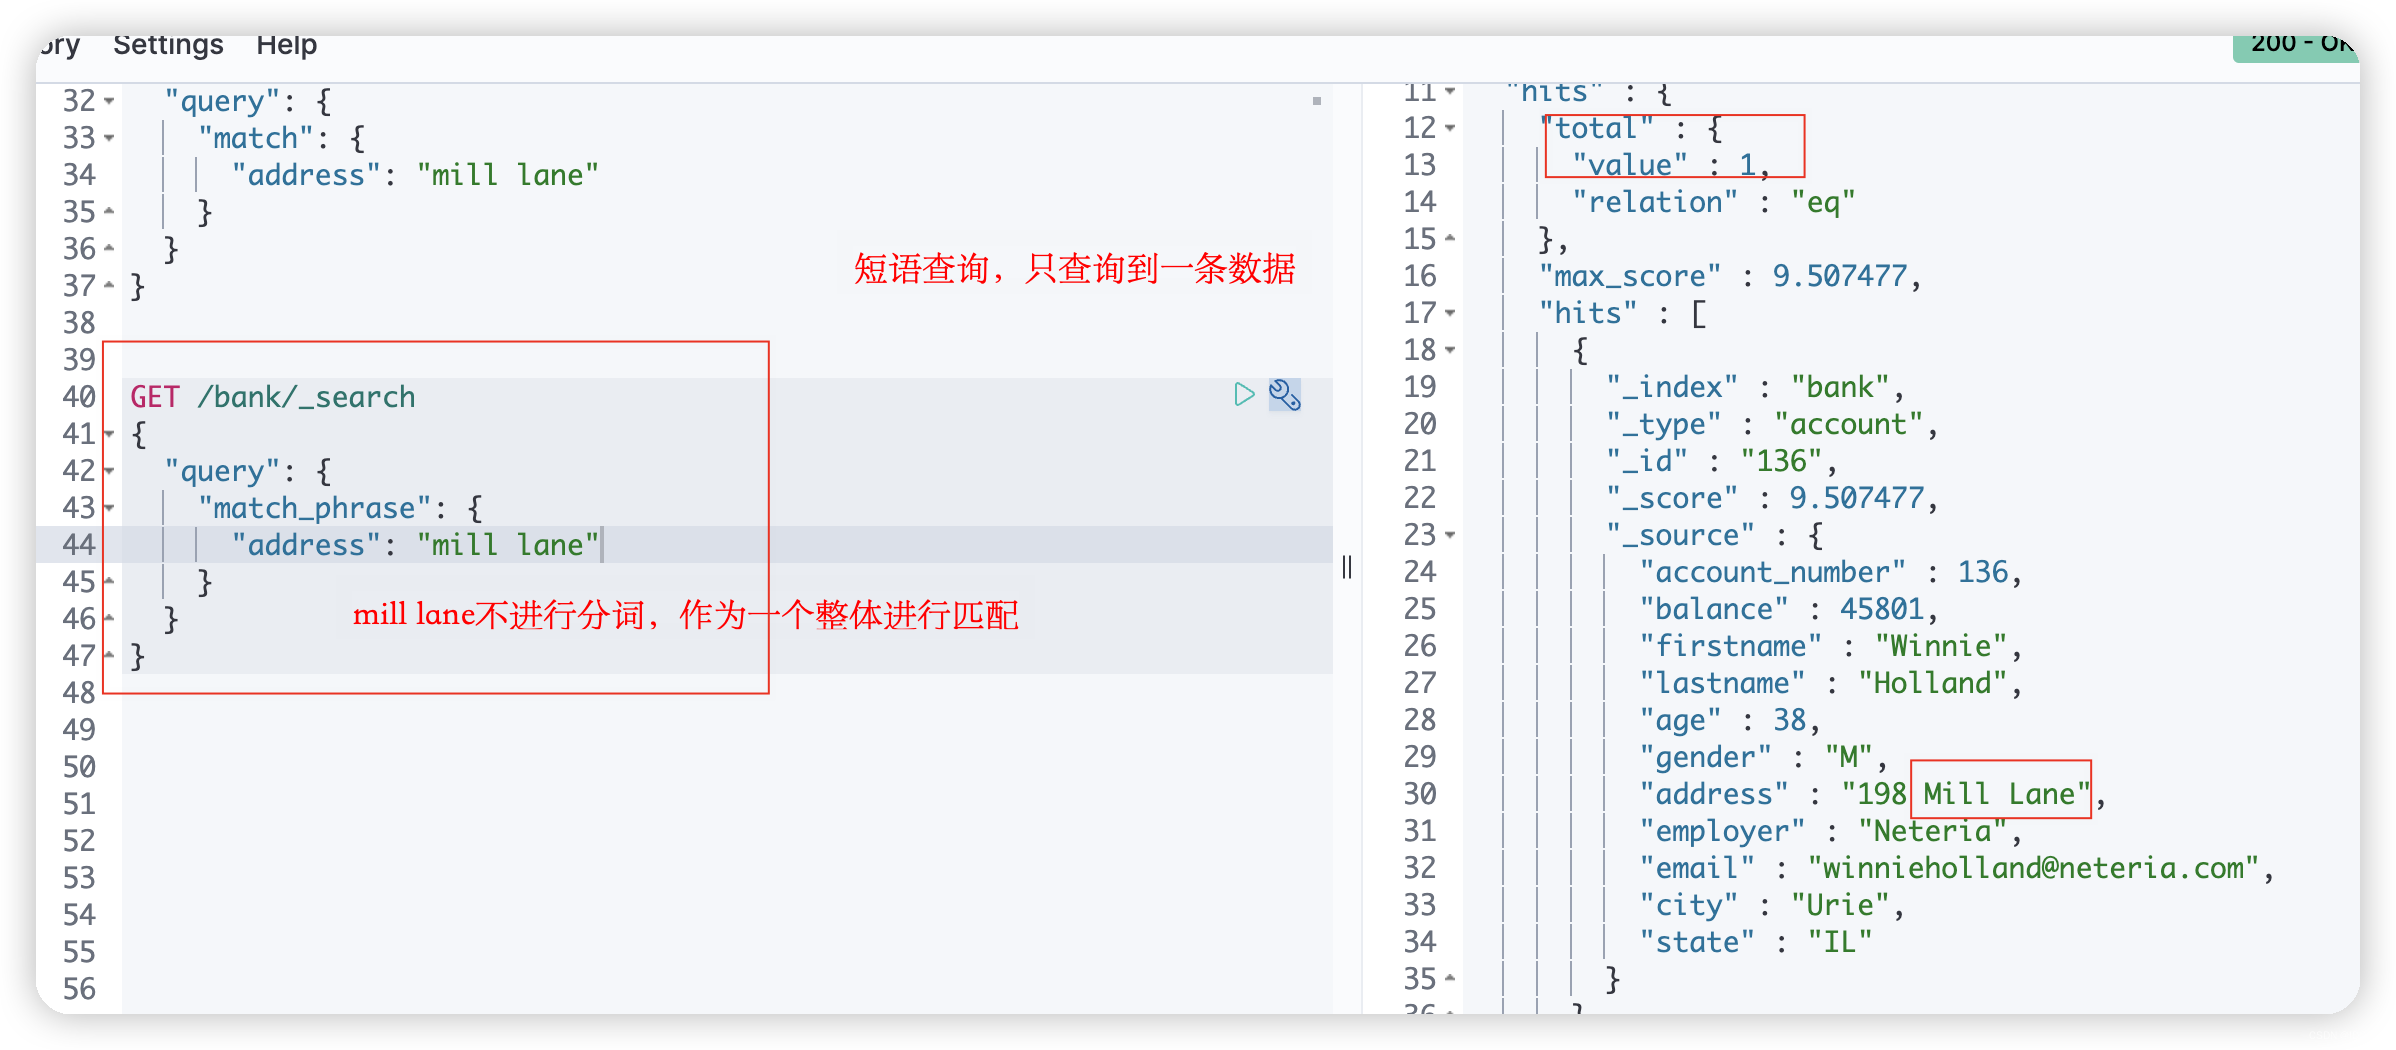This screenshot has width=2396, height=1050.
Task: Click "lastname" : "Holland" line
Action: coord(1831,683)
